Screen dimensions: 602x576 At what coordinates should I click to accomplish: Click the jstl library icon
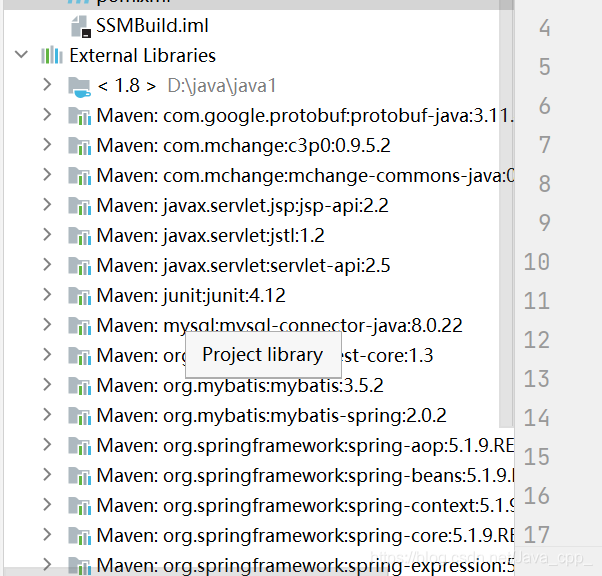79,236
